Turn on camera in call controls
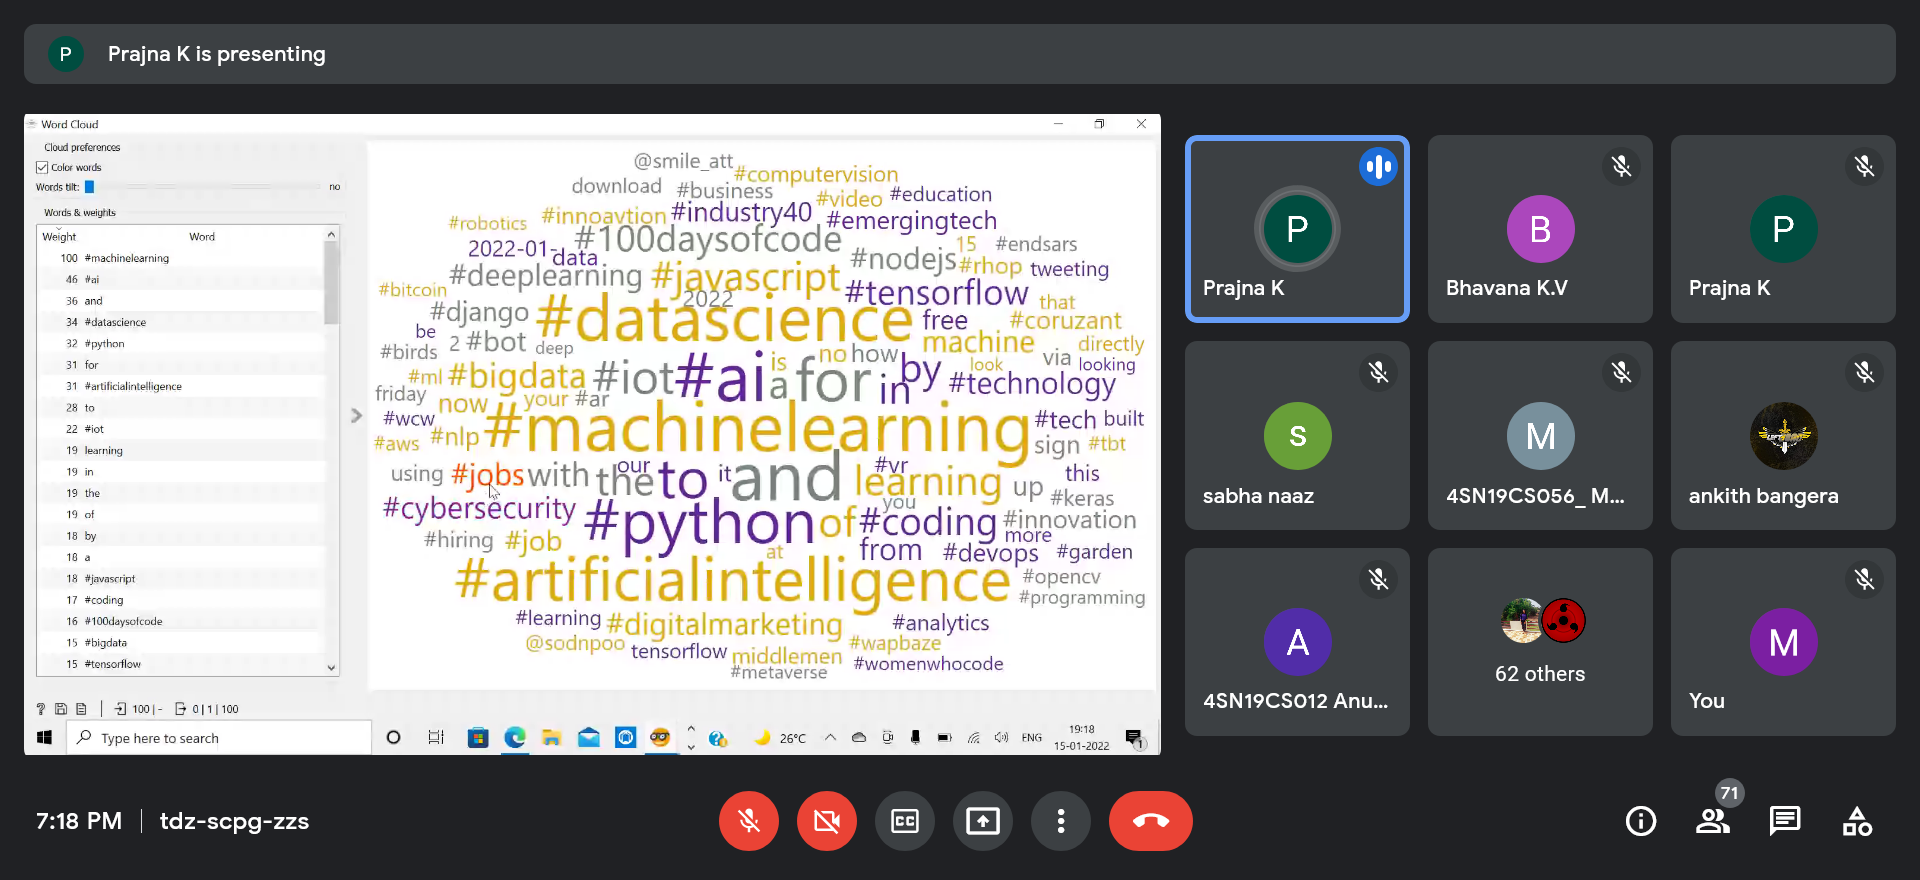The height and width of the screenshot is (880, 1920). click(x=826, y=821)
